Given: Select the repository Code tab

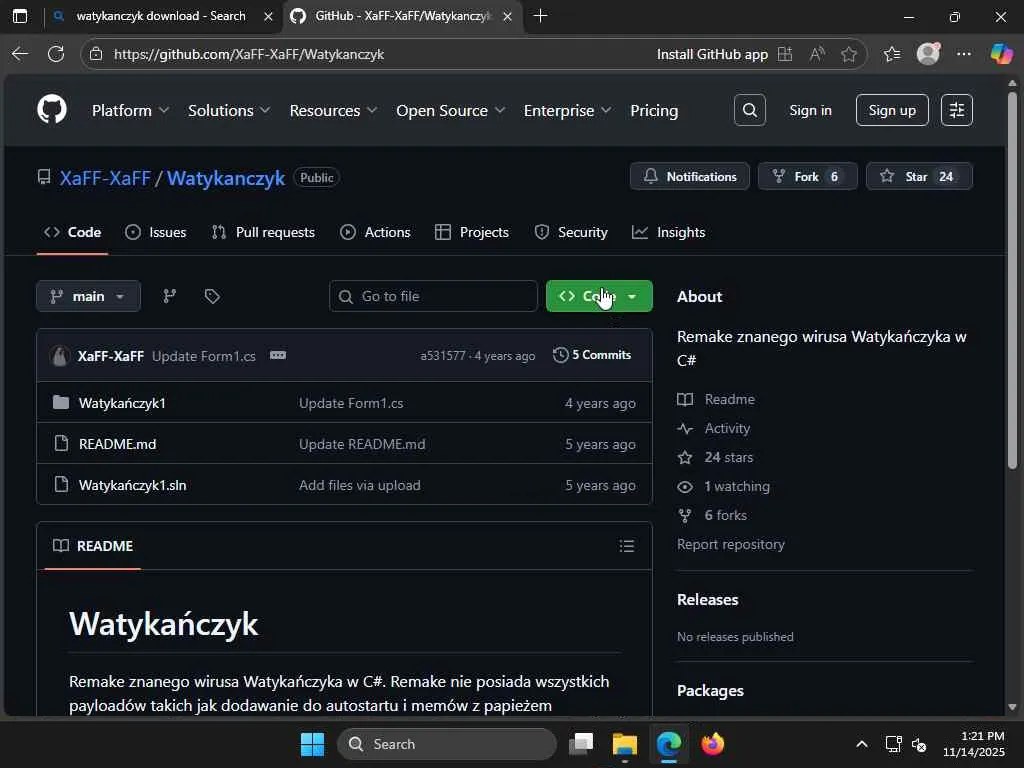Looking at the screenshot, I should [72, 232].
